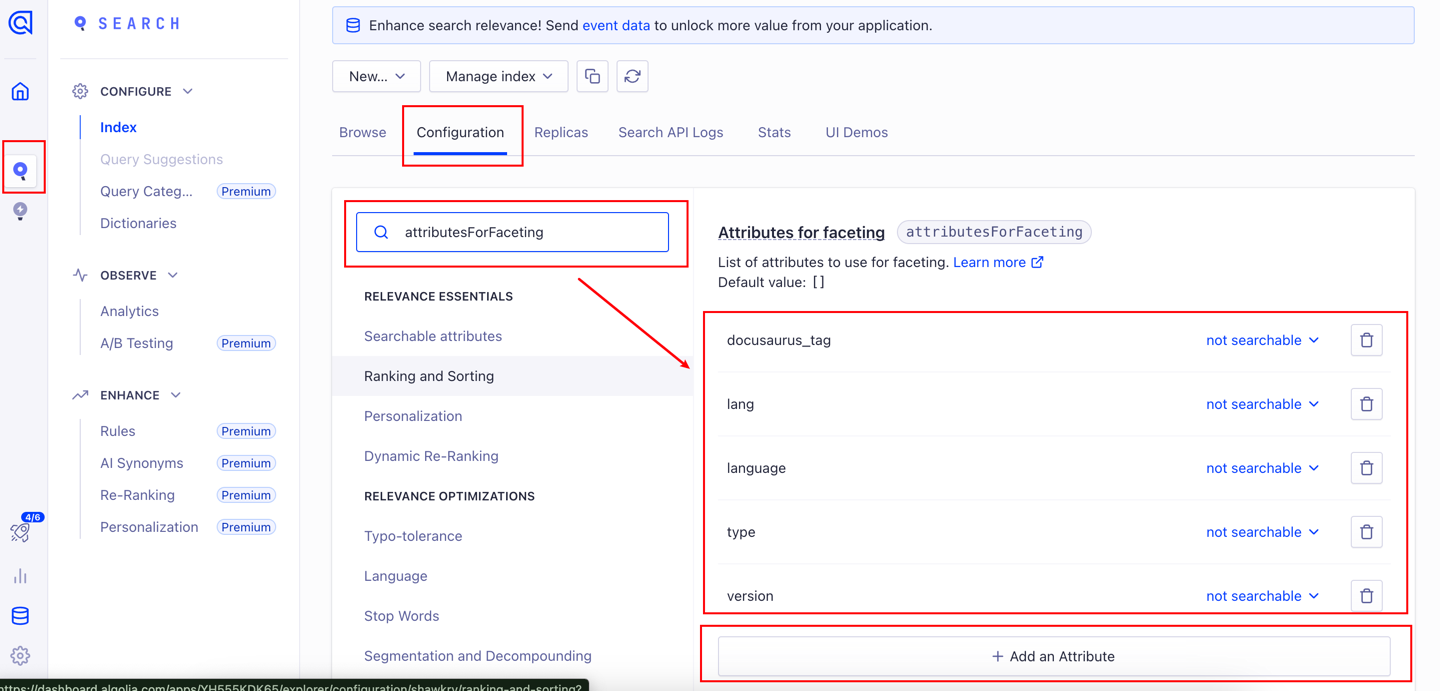Open Re-Ranking in sidebar
This screenshot has height=691, width=1440.
point(137,495)
